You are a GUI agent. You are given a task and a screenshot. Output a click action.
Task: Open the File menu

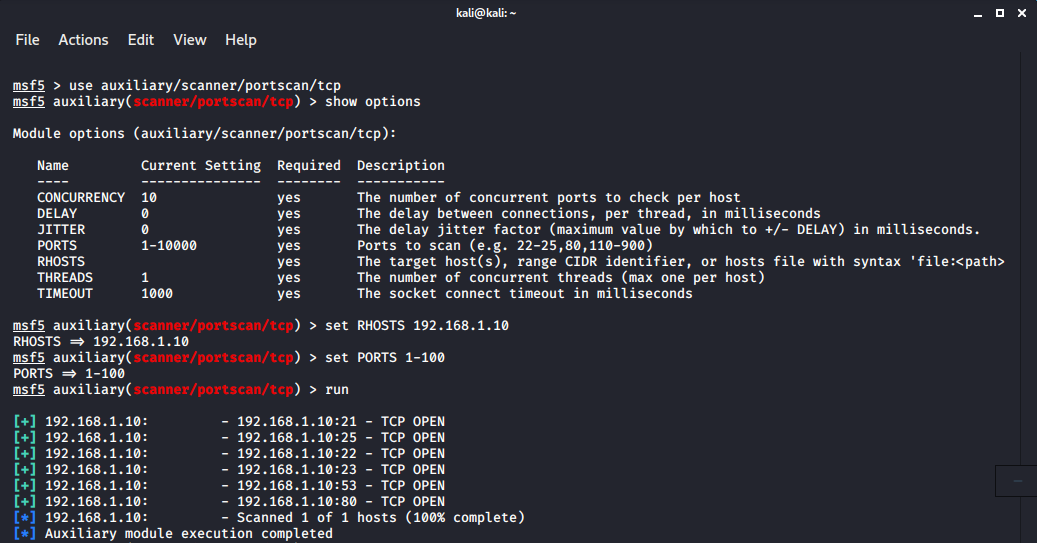coord(27,40)
